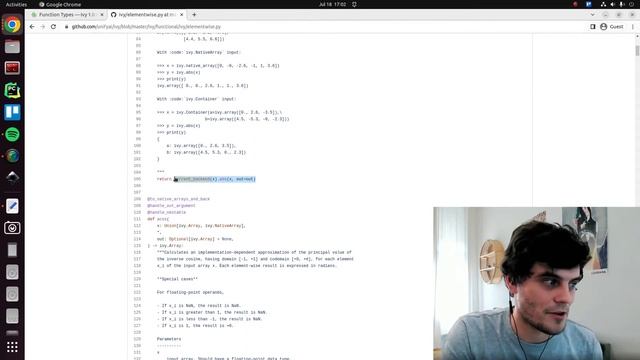This screenshot has width=640, height=360.
Task: Click the red recording indicator in top bar
Action: tap(575, 4)
